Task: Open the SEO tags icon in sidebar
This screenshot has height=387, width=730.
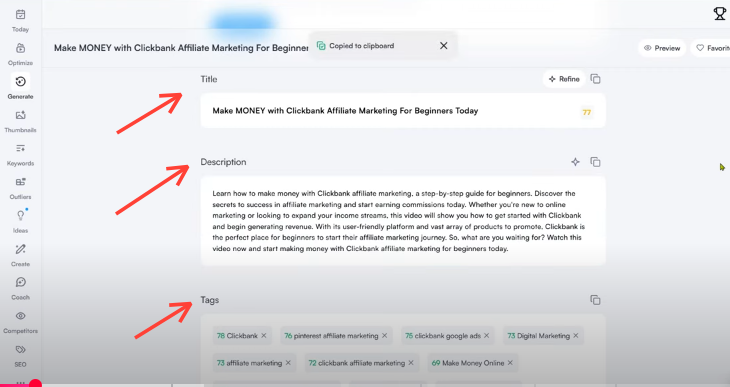Action: coord(20,349)
